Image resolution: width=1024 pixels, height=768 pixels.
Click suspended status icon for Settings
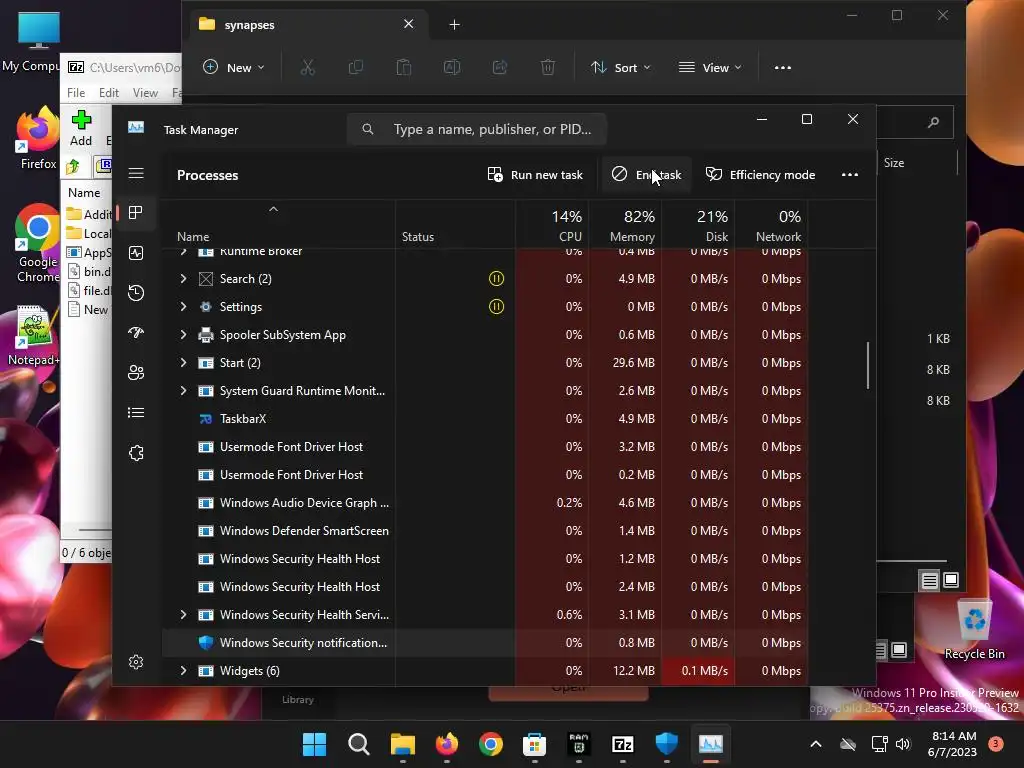[x=496, y=307]
